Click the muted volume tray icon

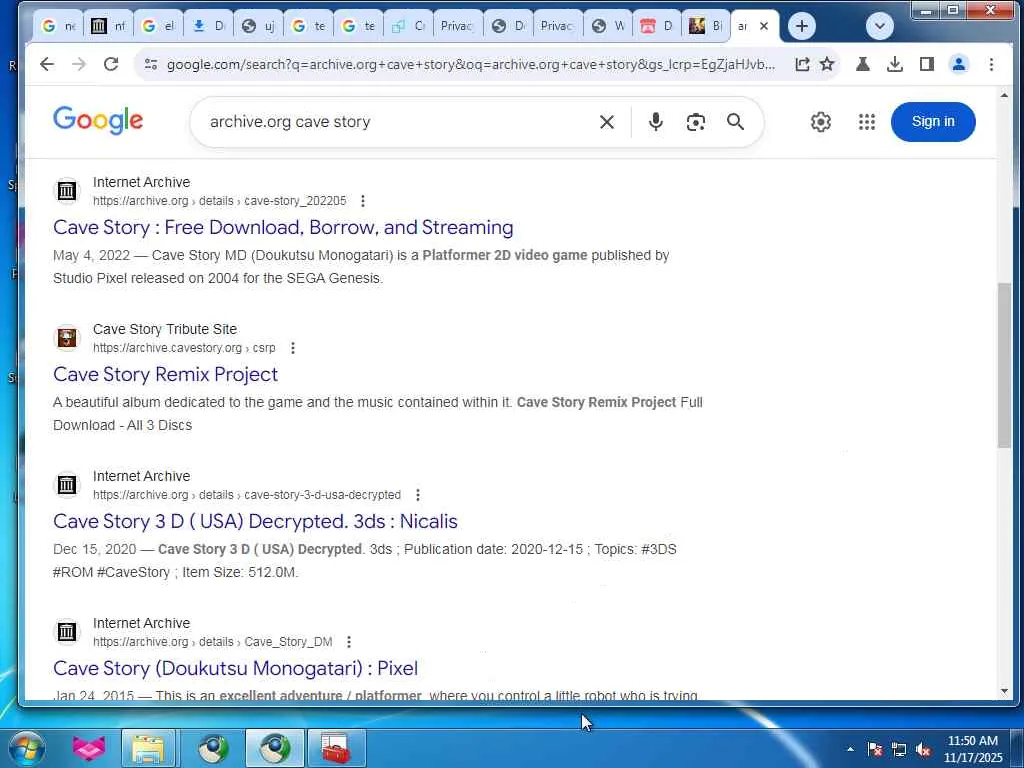(923, 750)
